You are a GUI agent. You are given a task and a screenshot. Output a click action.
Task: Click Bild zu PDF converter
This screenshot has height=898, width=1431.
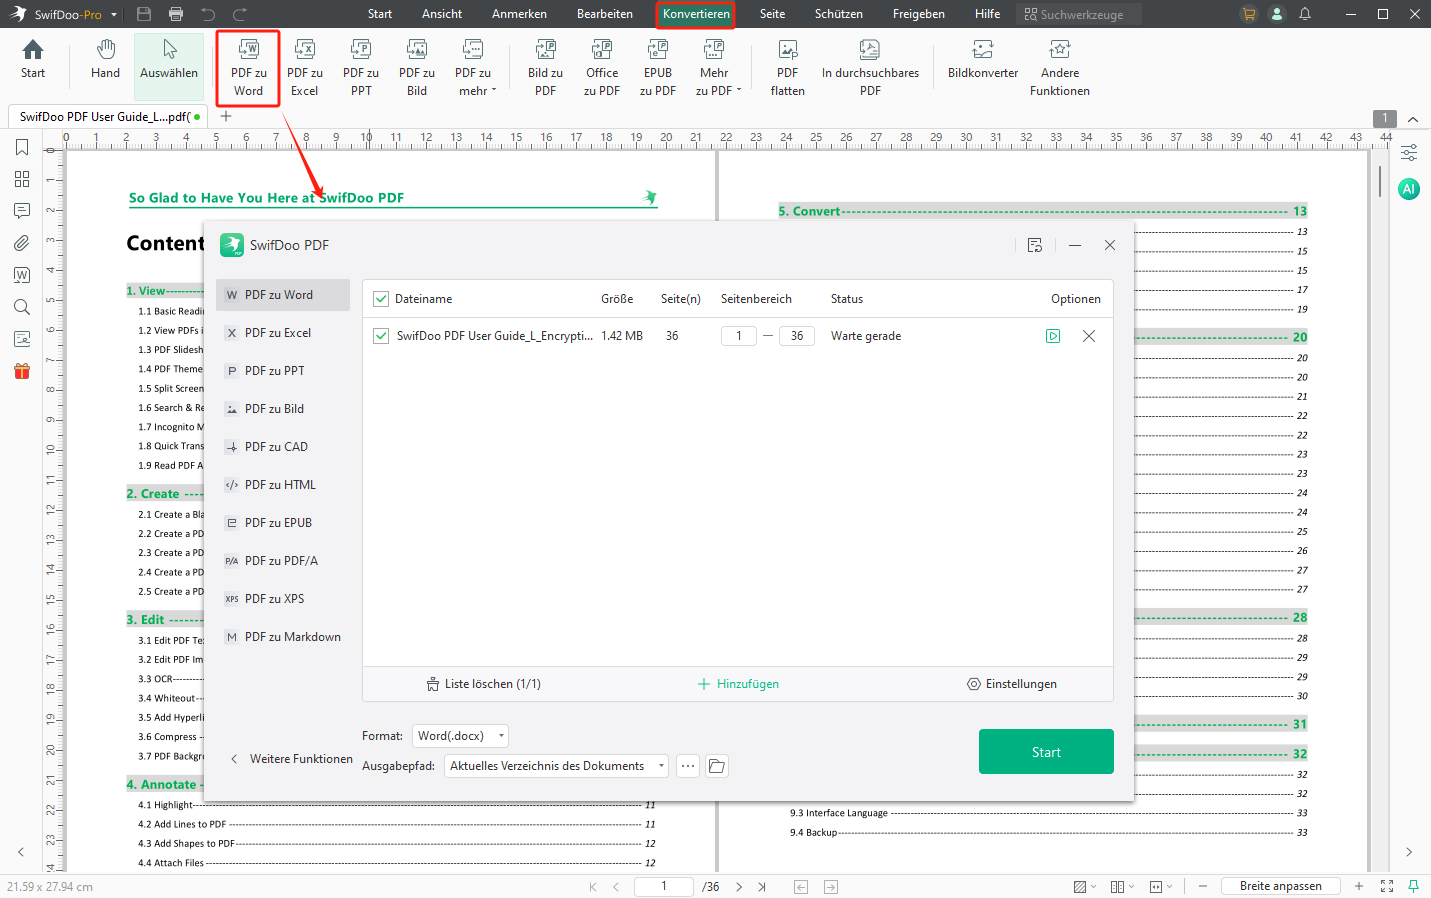tap(545, 67)
